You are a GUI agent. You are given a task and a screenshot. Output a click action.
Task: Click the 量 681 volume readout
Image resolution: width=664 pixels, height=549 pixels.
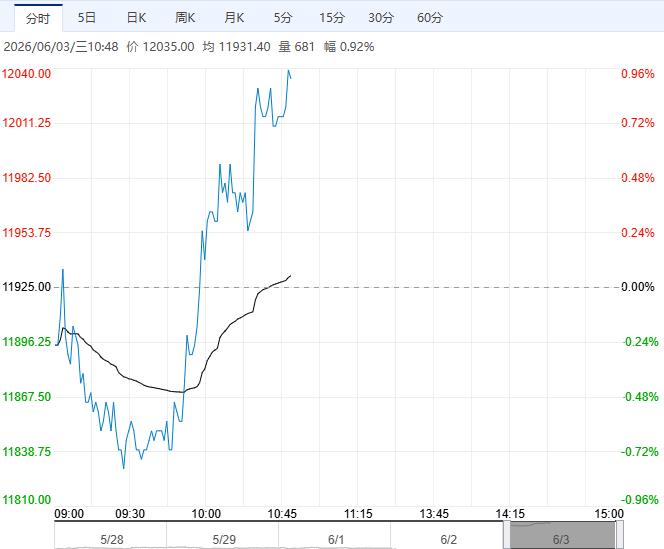[x=296, y=47]
